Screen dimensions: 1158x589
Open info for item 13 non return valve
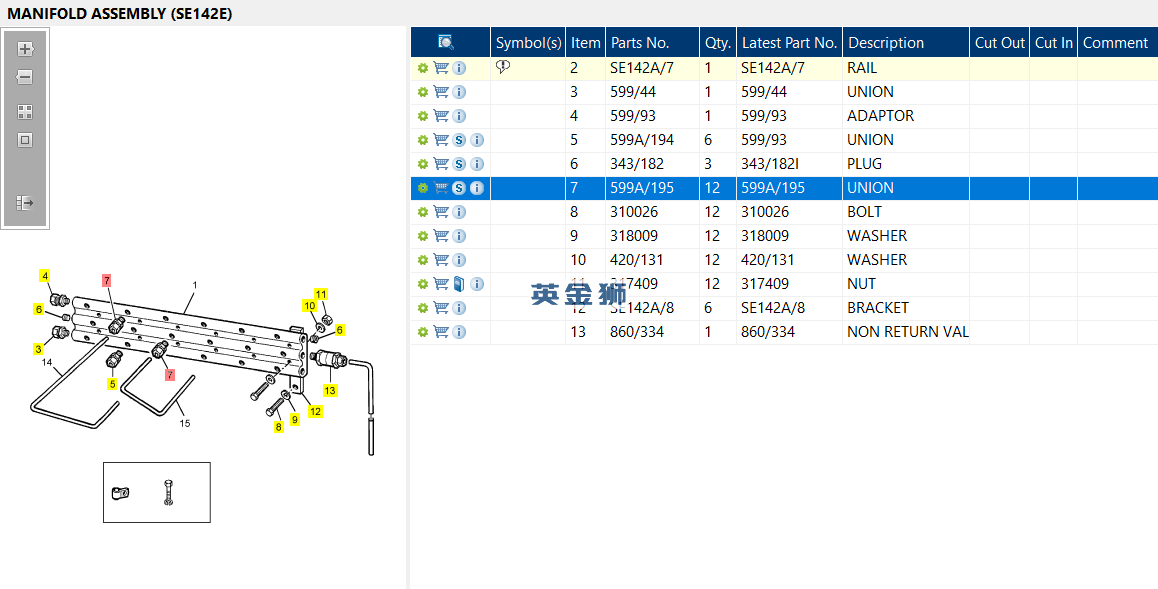[459, 332]
